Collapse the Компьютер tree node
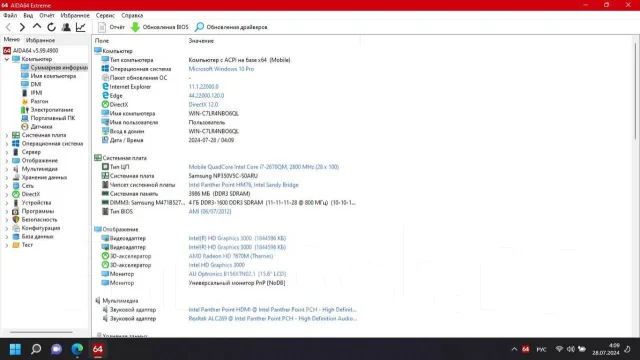Image resolution: width=640 pixels, height=360 pixels. (7, 59)
